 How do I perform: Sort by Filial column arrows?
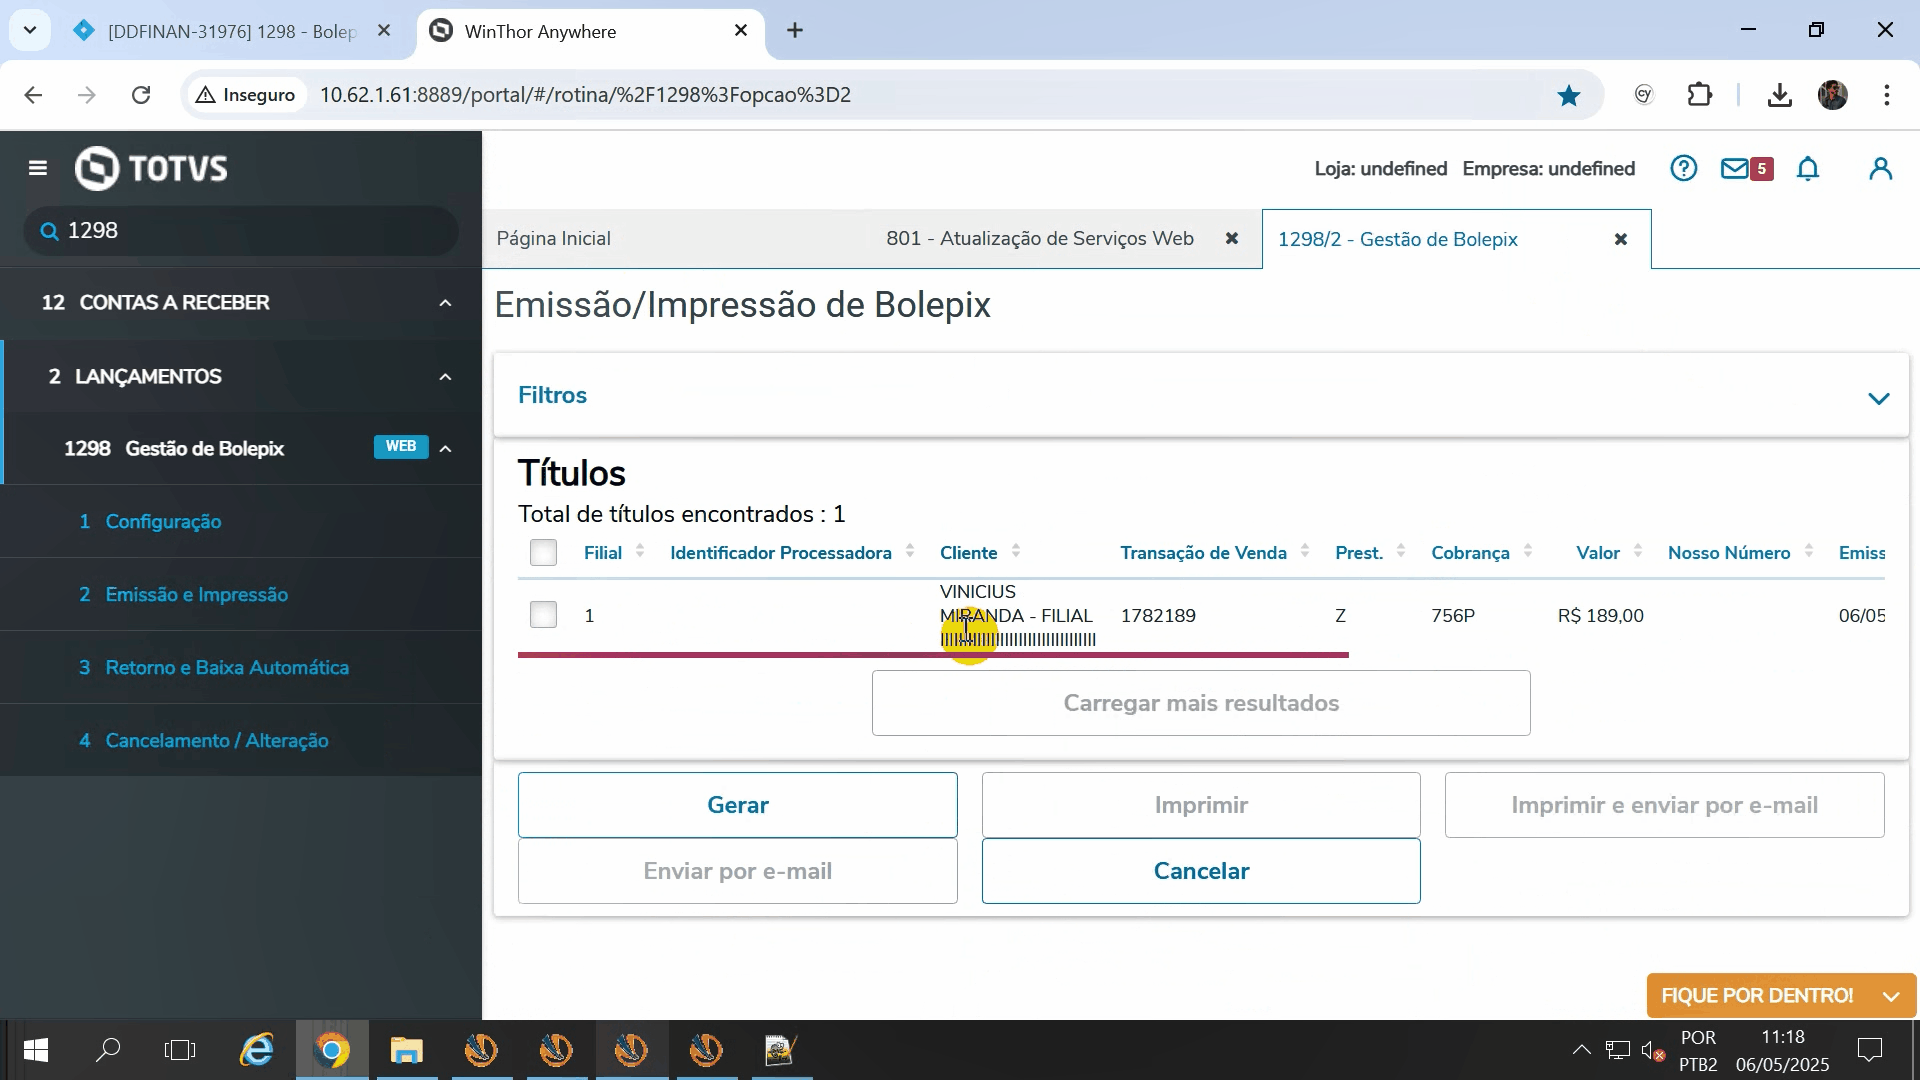click(x=640, y=552)
